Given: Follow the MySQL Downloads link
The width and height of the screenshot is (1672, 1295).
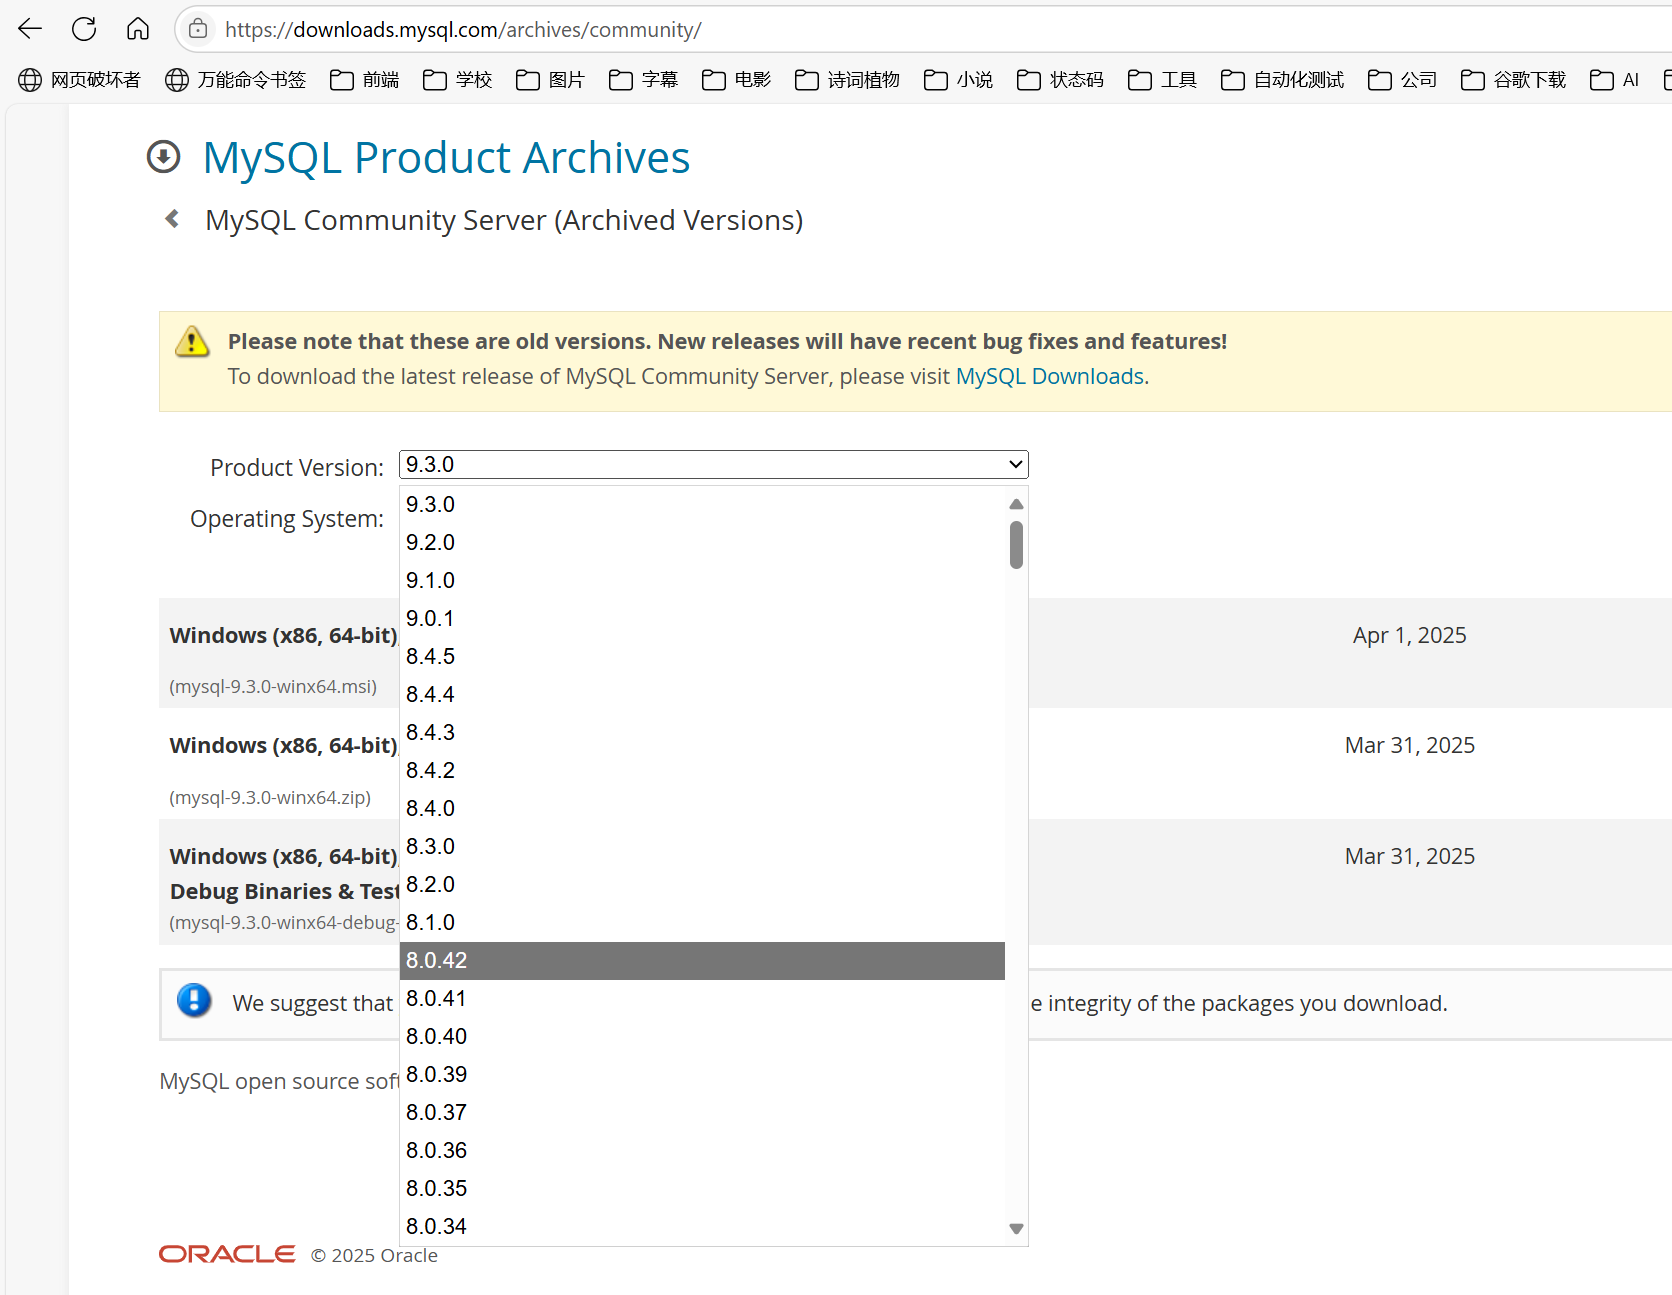Looking at the screenshot, I should 1049,376.
